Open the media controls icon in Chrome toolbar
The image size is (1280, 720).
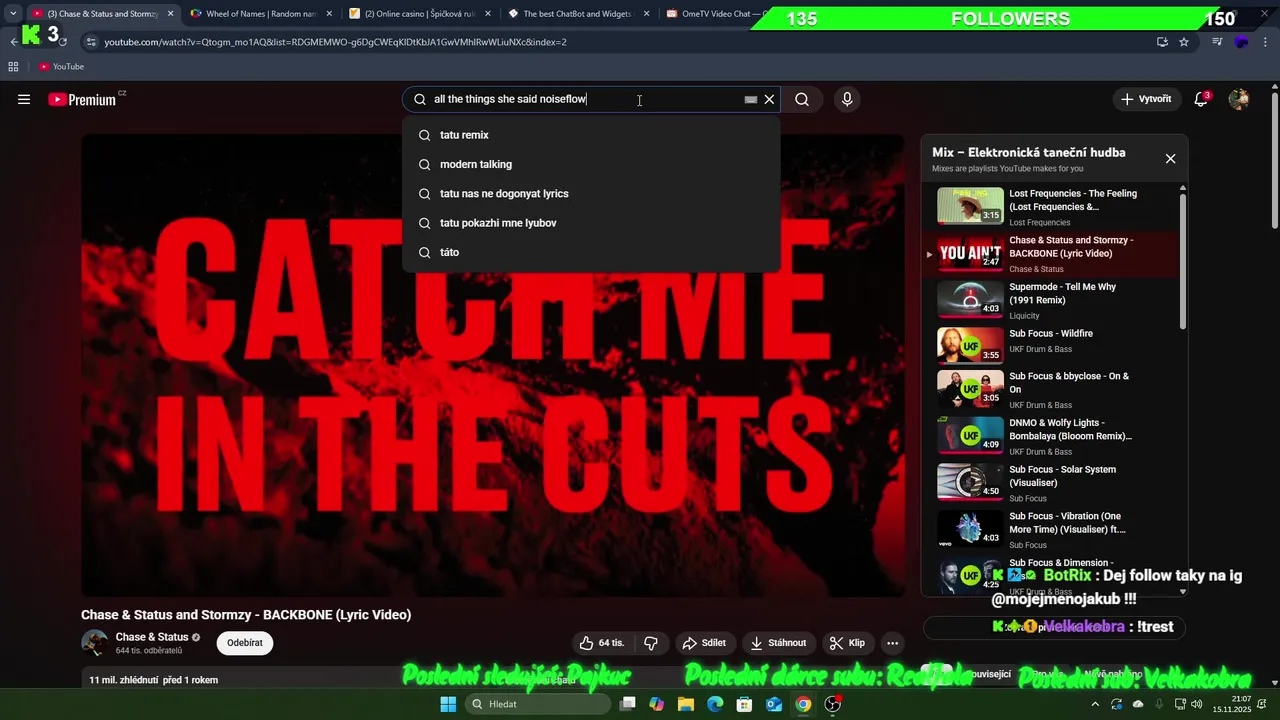coord(1217,42)
